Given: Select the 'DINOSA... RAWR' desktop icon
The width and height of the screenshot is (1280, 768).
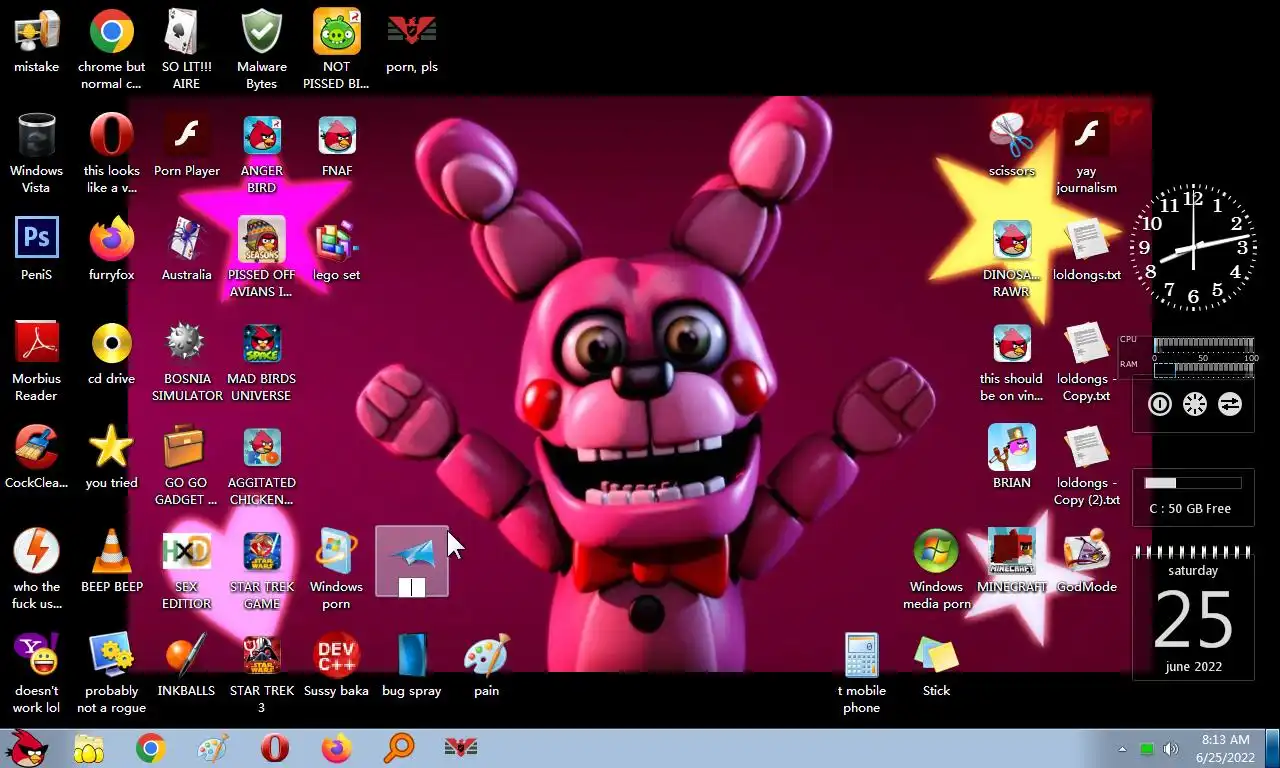Looking at the screenshot, I should tap(1012, 259).
